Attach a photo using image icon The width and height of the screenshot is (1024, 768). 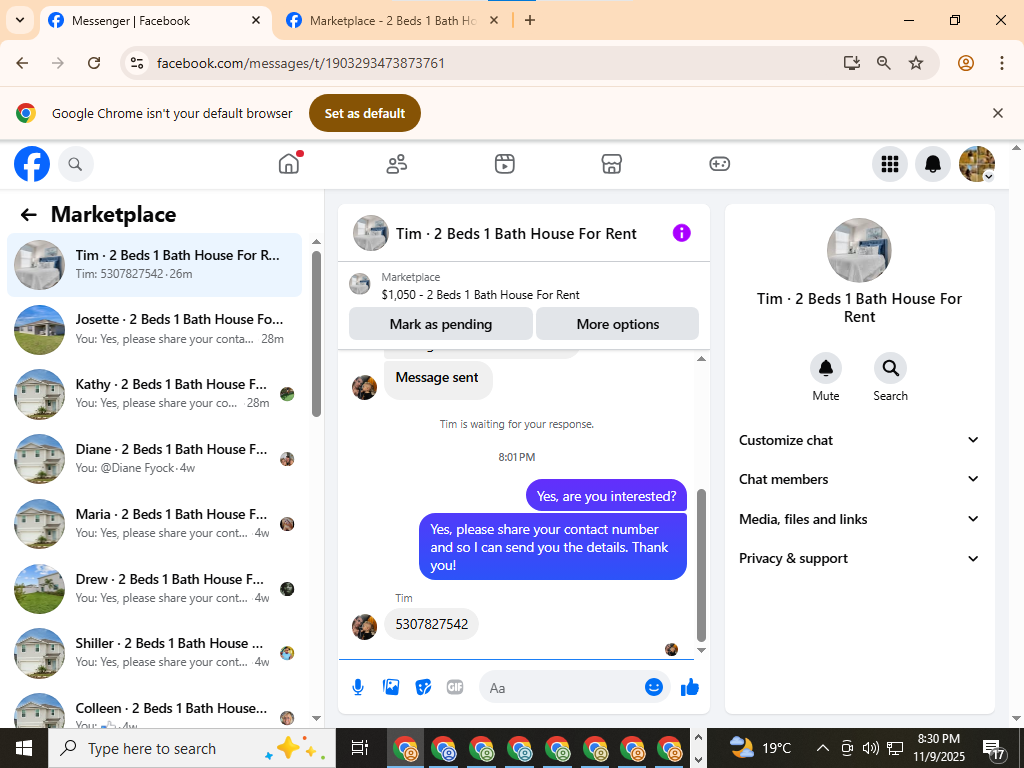point(391,687)
